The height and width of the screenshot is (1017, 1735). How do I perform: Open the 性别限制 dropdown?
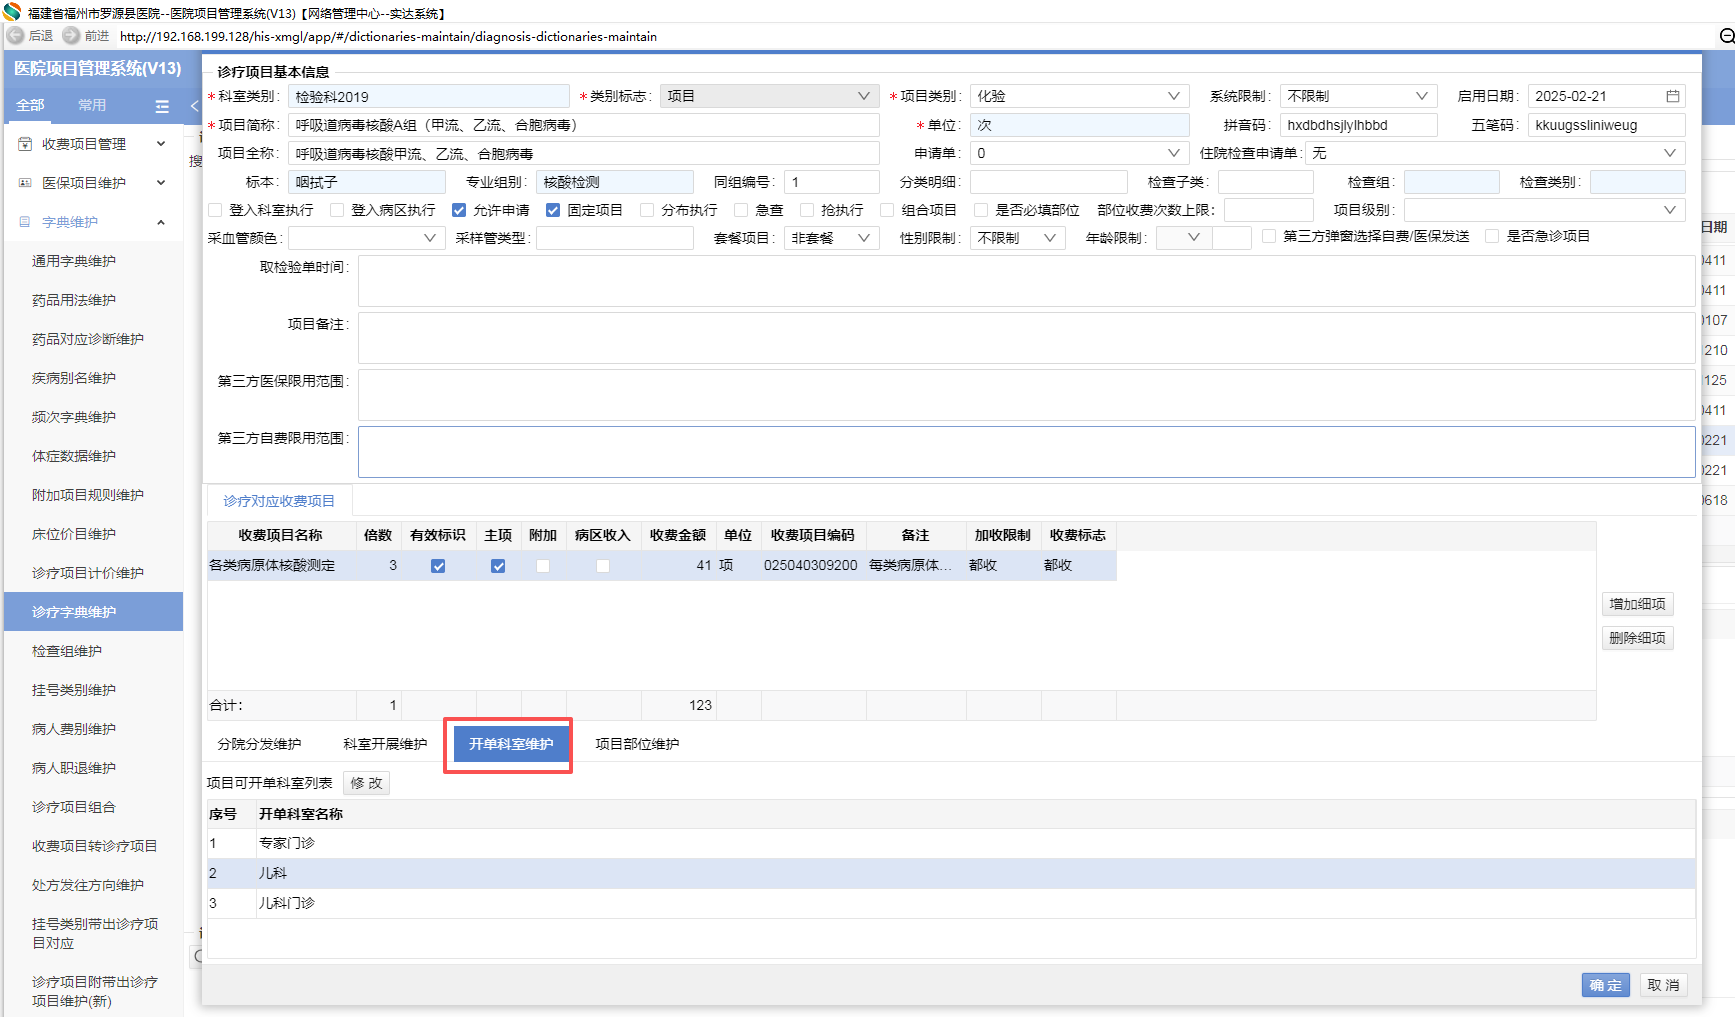point(1017,238)
